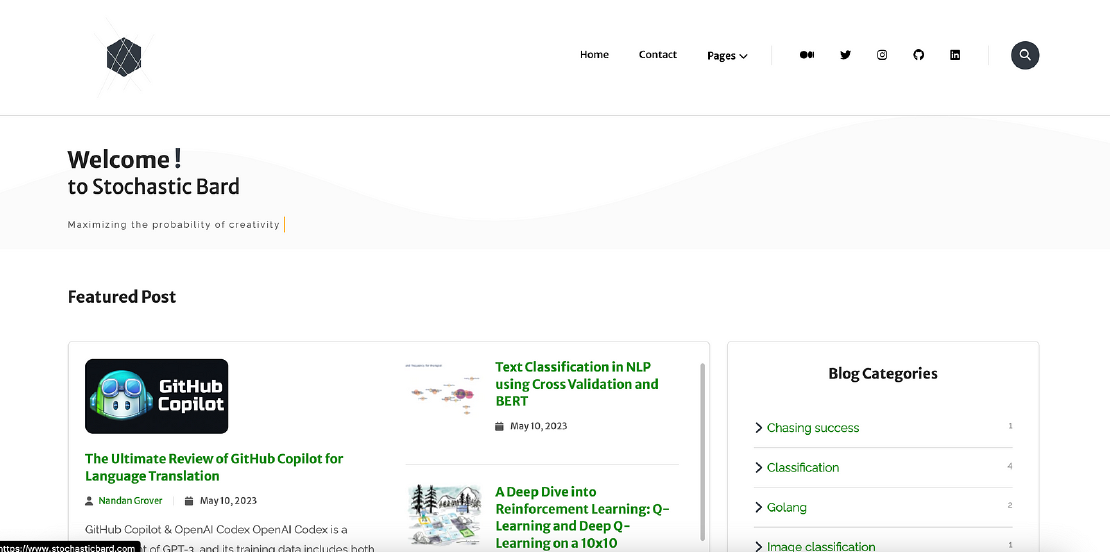Image resolution: width=1110 pixels, height=552 pixels.
Task: Open the GitHub icon in header
Action: 918,54
